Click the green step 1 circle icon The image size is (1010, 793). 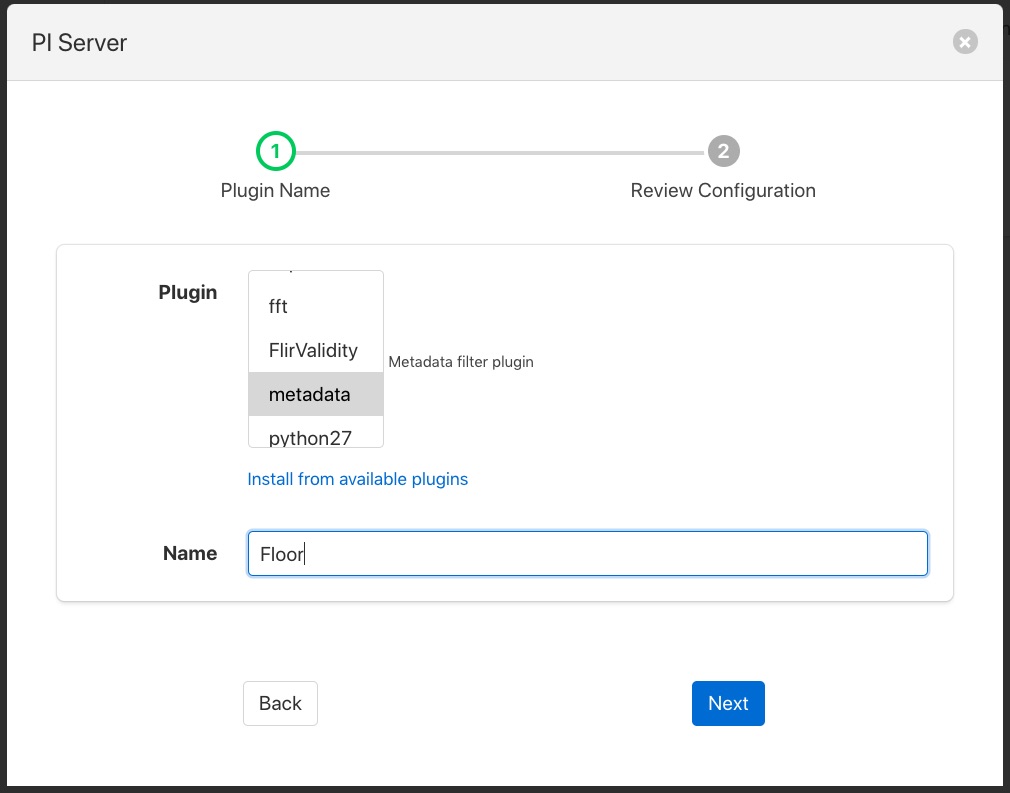tap(275, 151)
